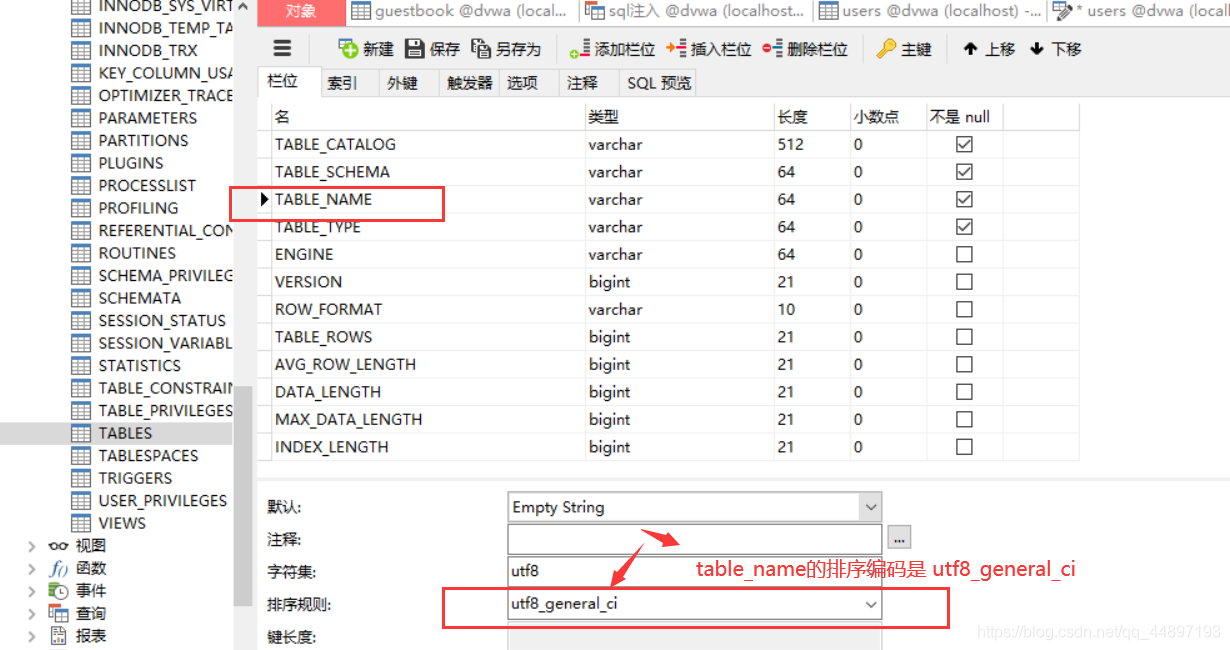The width and height of the screenshot is (1230, 650).
Task: Open the 注释 ellipsis editor button
Action: pos(898,537)
